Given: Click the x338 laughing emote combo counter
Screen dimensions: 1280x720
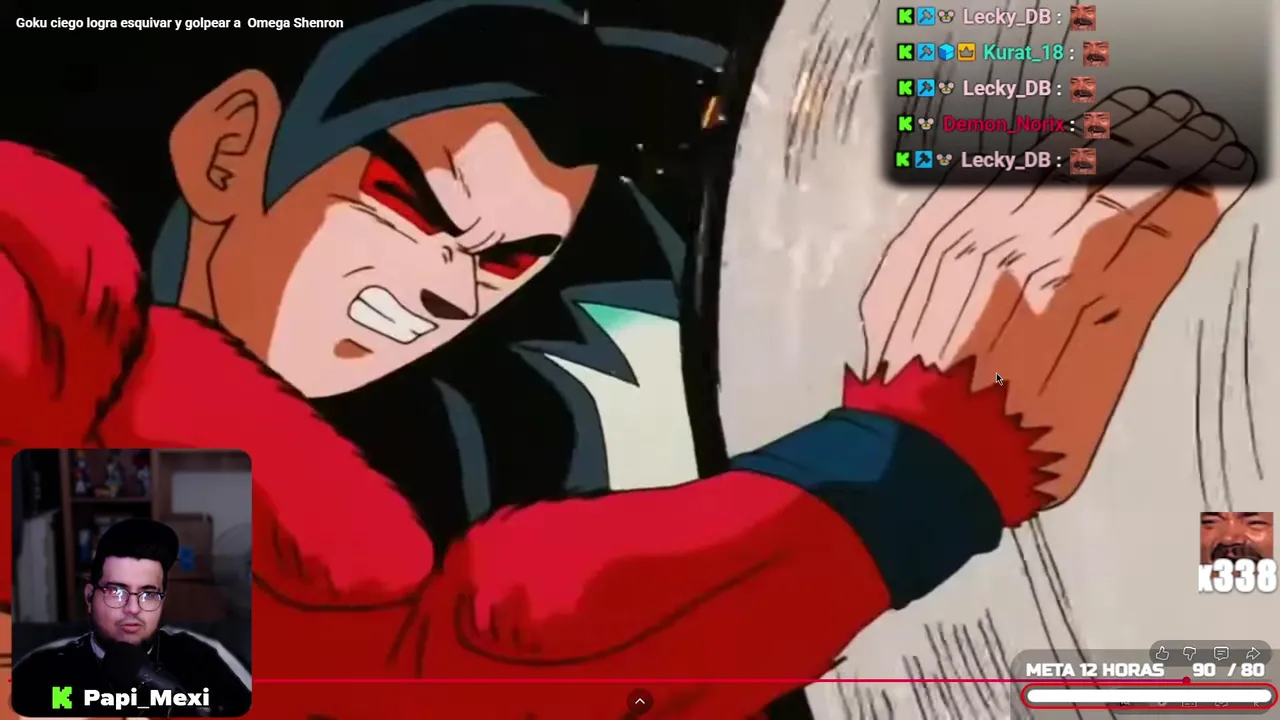Looking at the screenshot, I should (x=1237, y=553).
